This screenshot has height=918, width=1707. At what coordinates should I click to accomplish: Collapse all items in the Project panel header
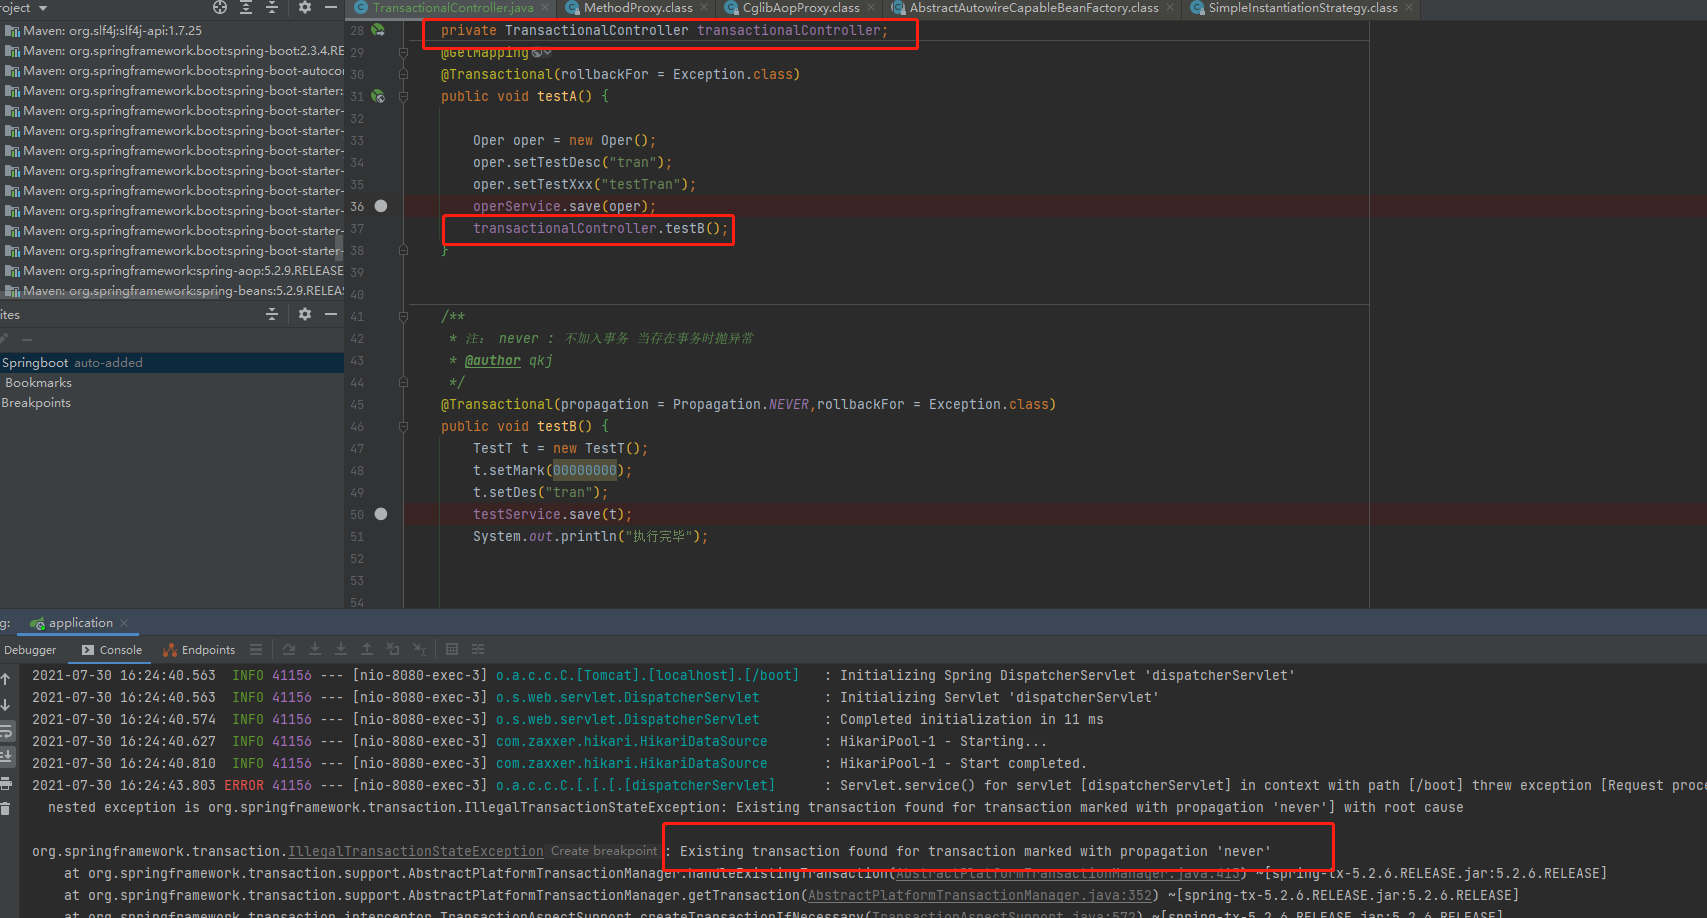click(272, 7)
